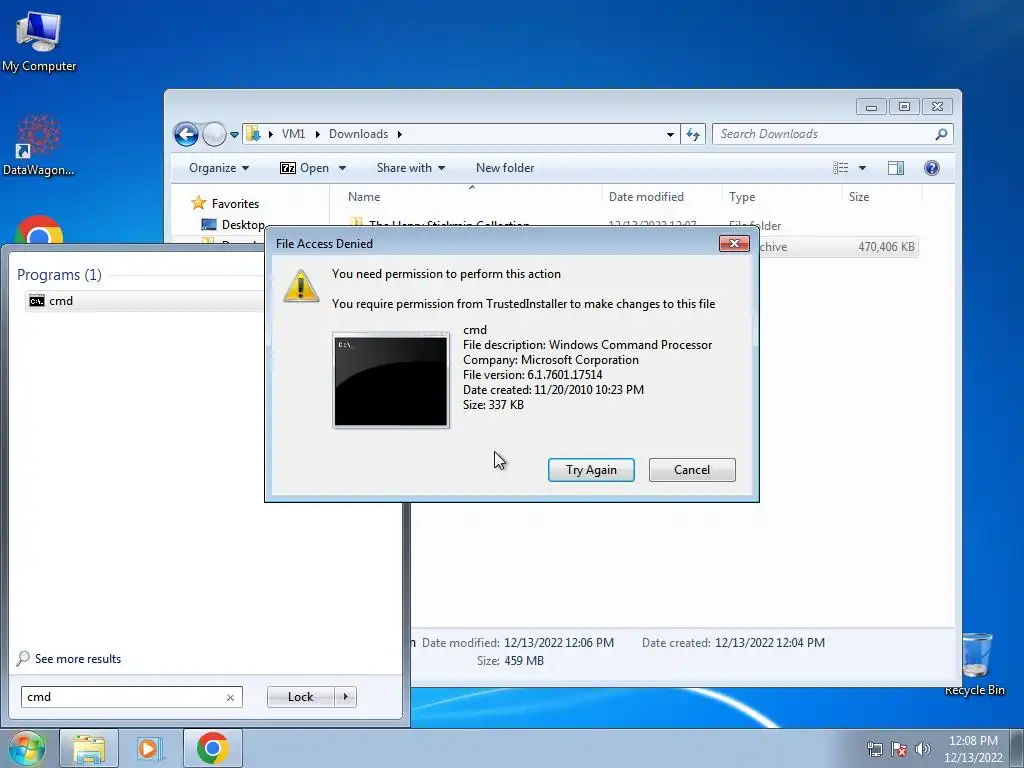
Task: Open recent locations dropdown arrow
Action: [x=234, y=135]
